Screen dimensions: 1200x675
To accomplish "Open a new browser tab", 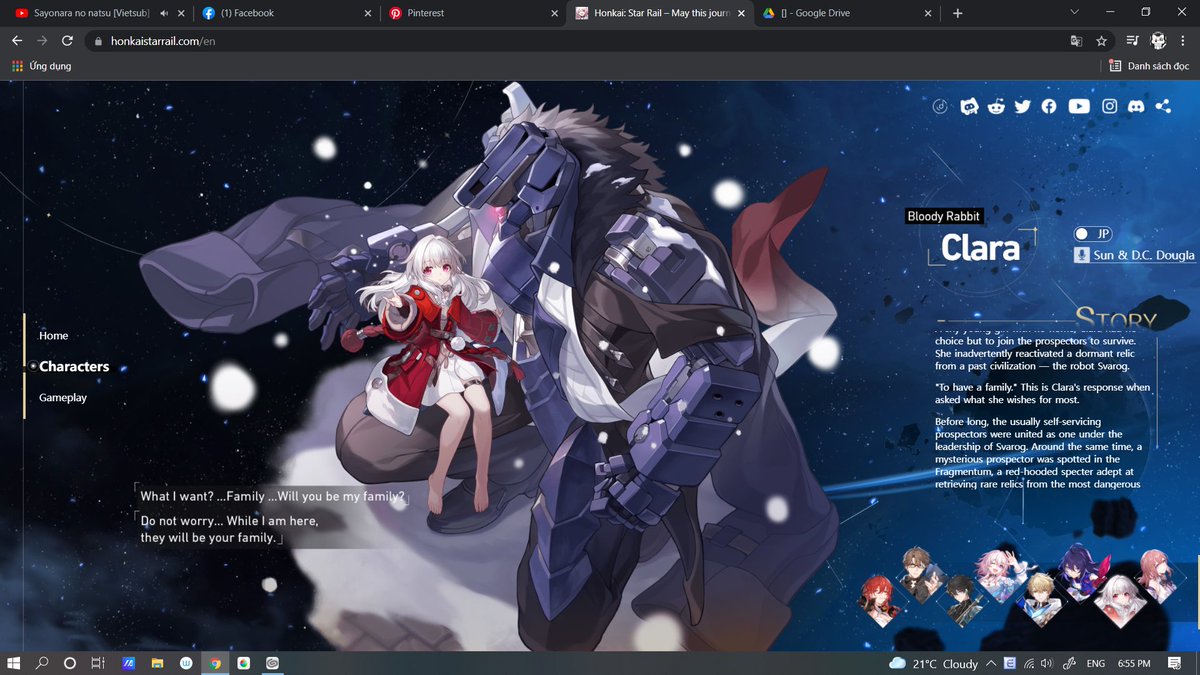I will 957,13.
